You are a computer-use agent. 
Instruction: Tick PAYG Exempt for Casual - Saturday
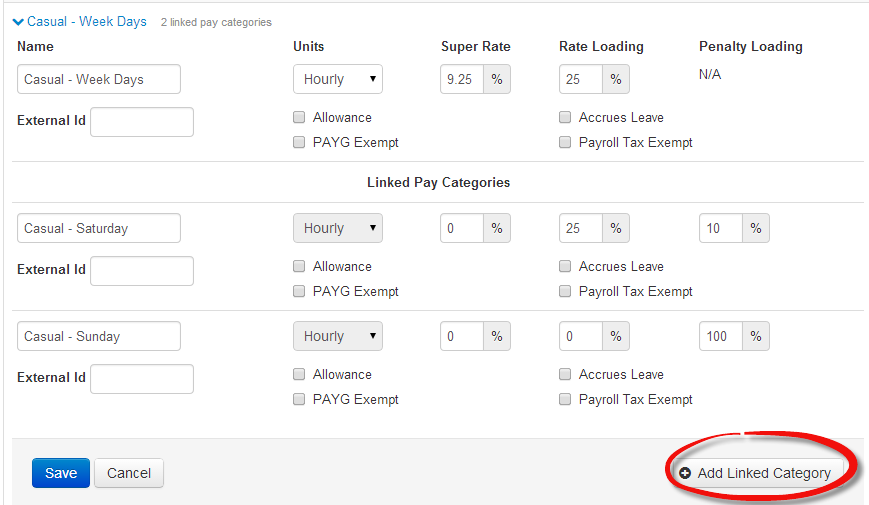(299, 291)
